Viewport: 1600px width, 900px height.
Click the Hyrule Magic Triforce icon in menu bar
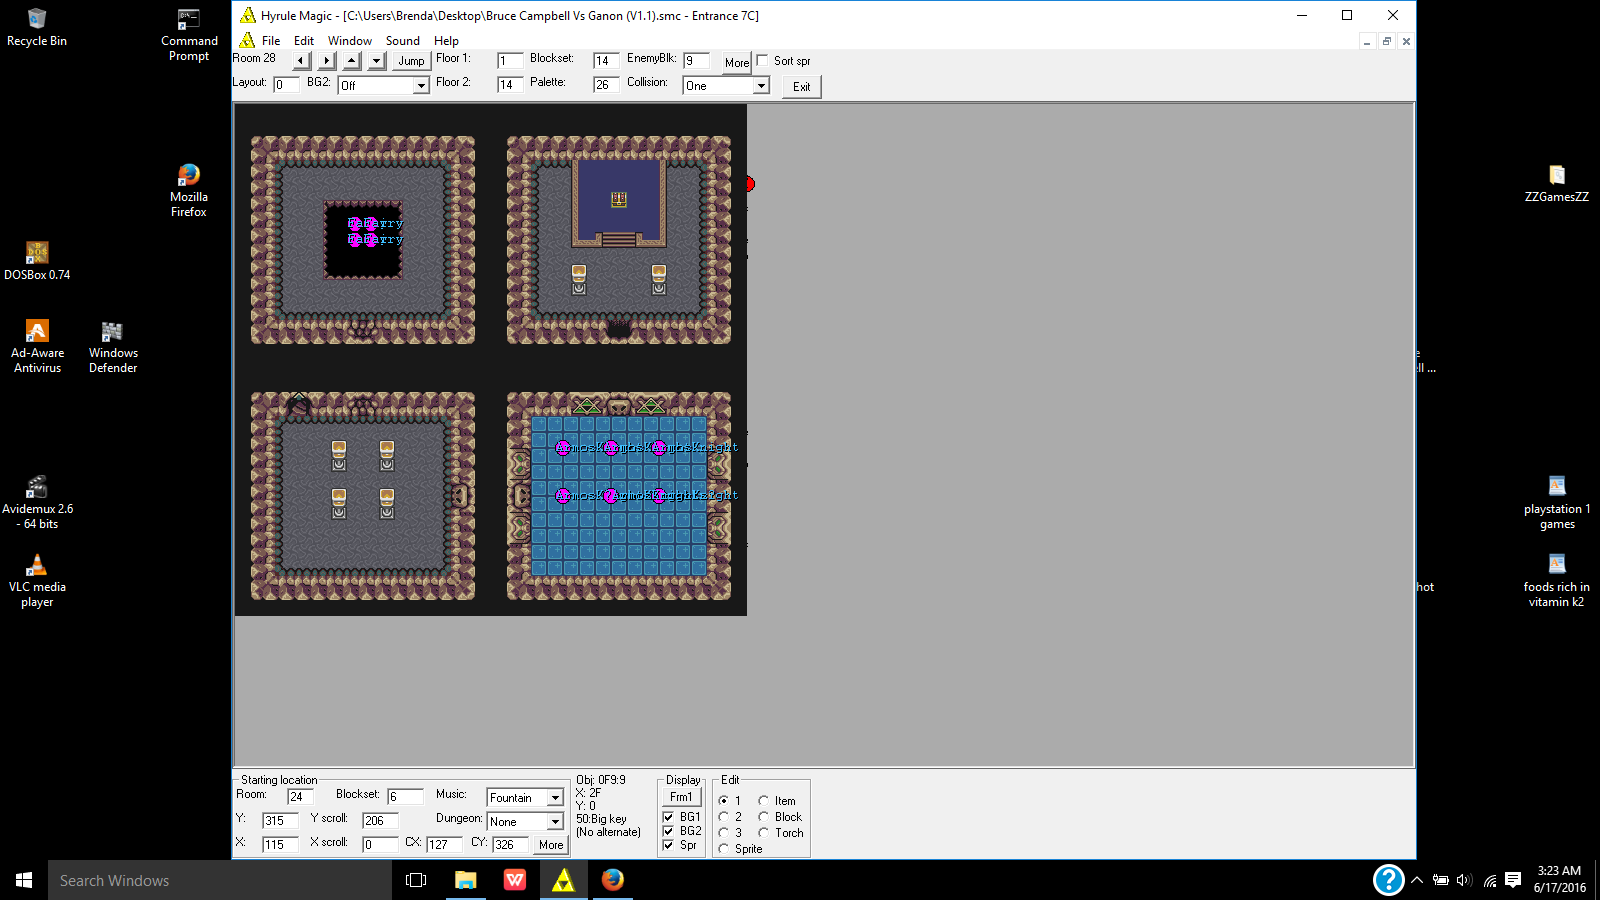point(247,40)
